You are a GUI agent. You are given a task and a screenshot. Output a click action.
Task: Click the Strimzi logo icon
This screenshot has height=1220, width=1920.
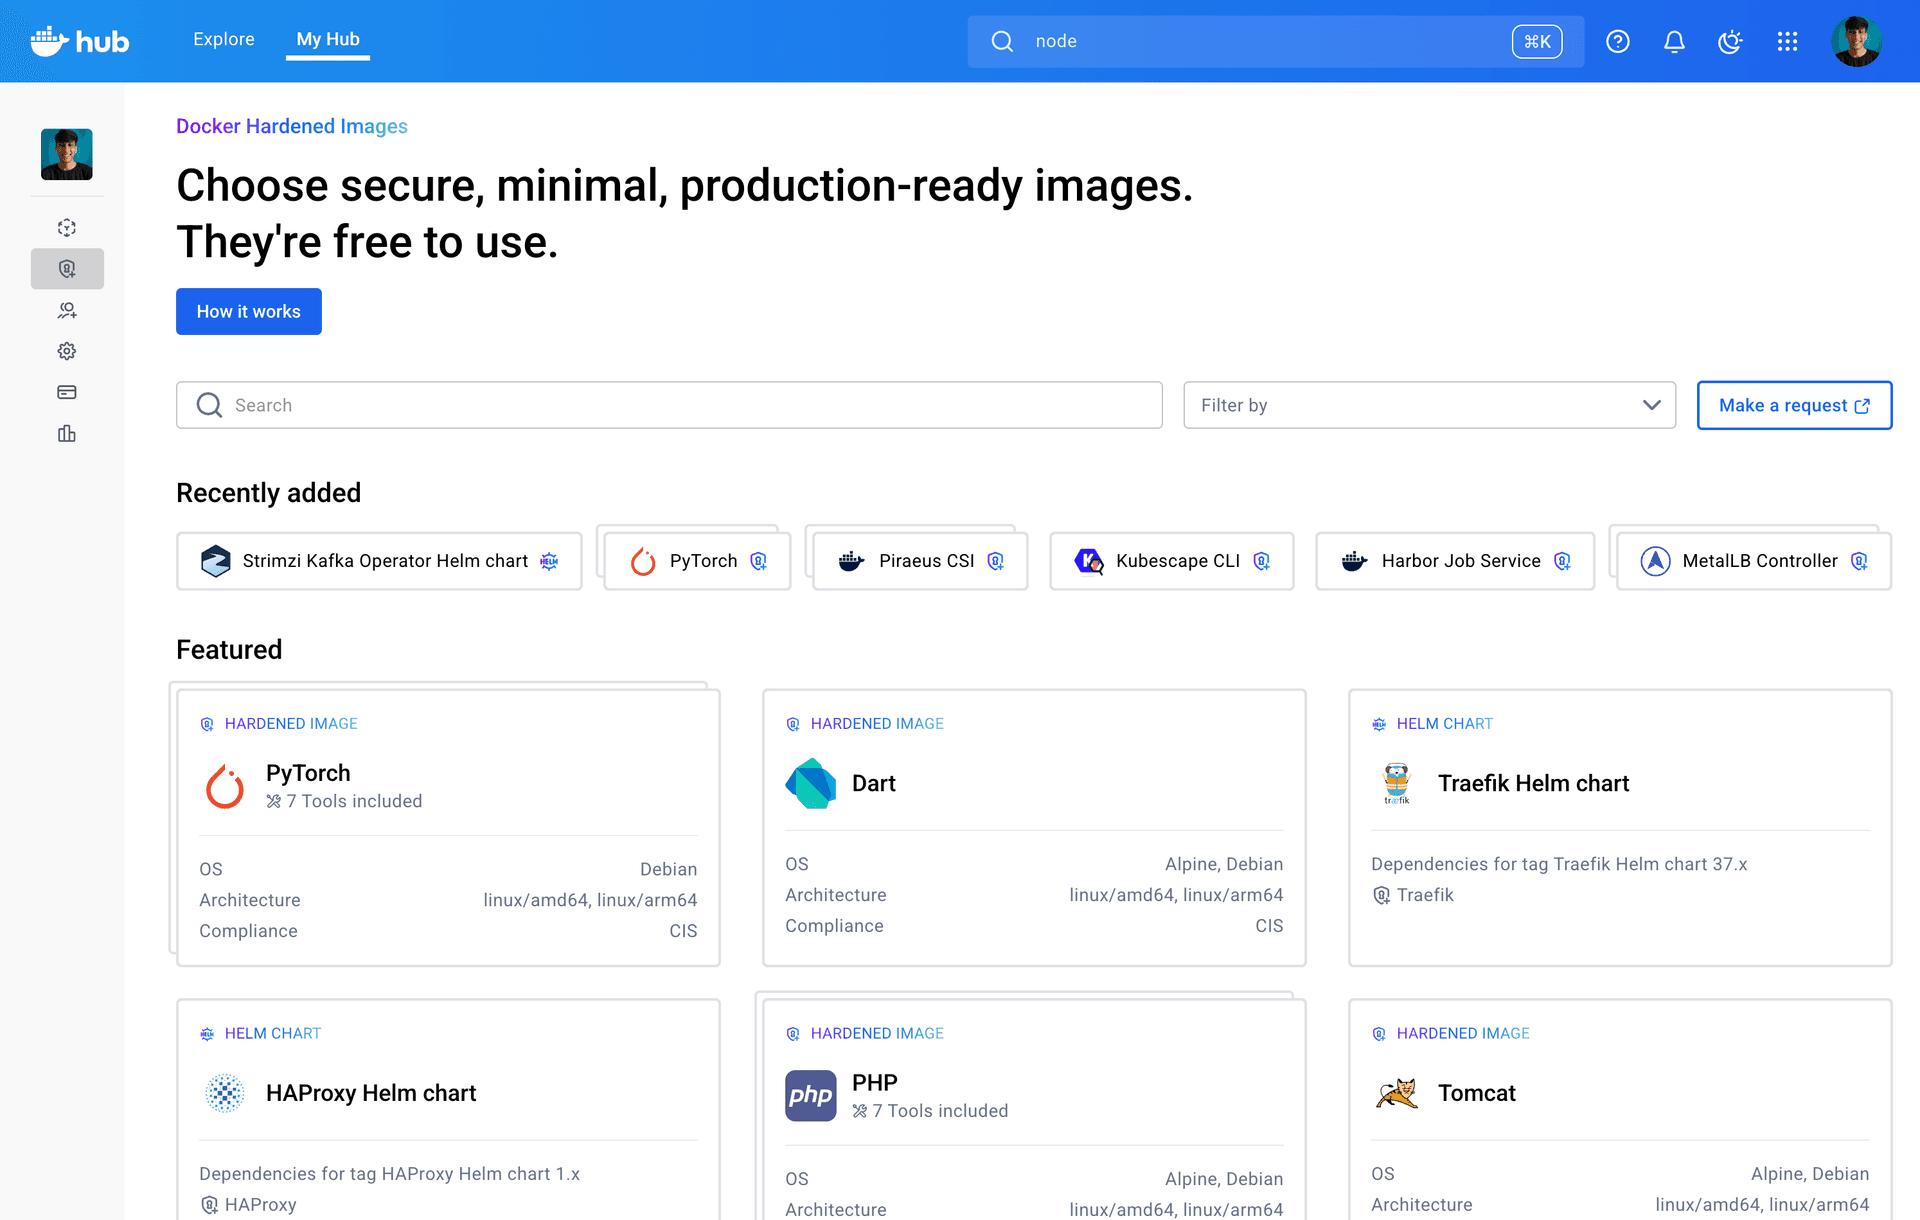point(215,561)
